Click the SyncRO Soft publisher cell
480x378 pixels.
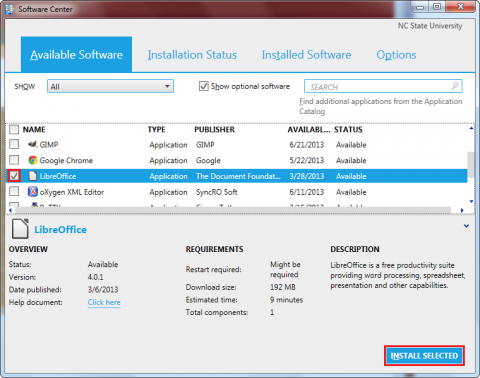click(217, 192)
